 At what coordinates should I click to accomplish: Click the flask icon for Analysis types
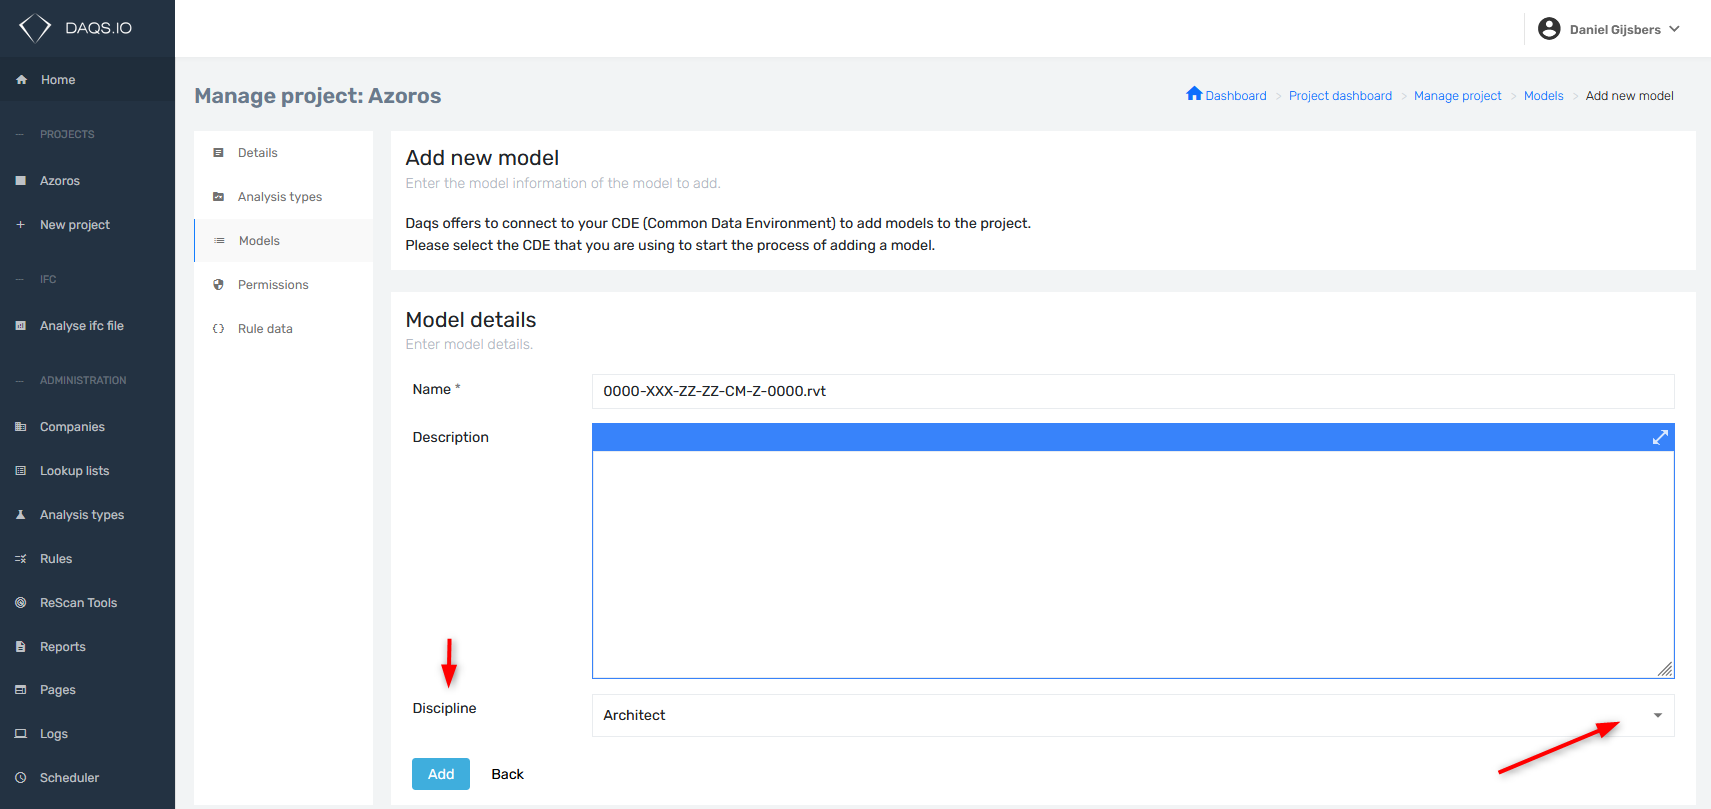[21, 515]
